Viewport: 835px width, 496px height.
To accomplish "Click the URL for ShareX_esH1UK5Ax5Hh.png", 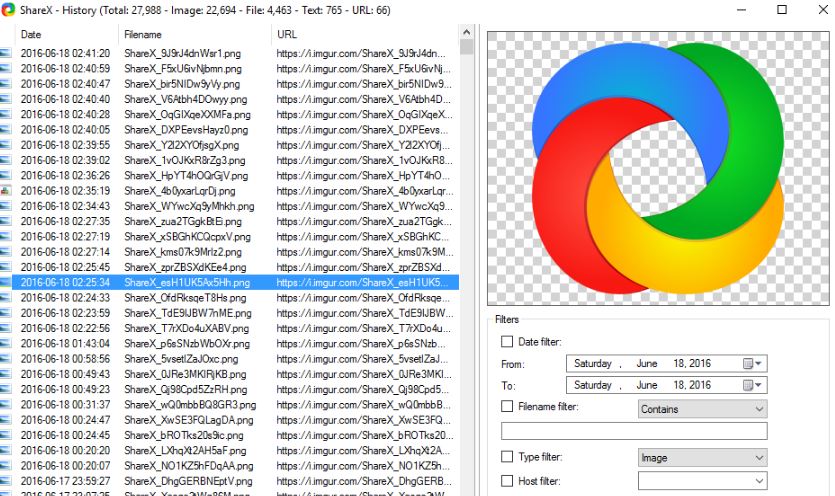I will click(362, 282).
